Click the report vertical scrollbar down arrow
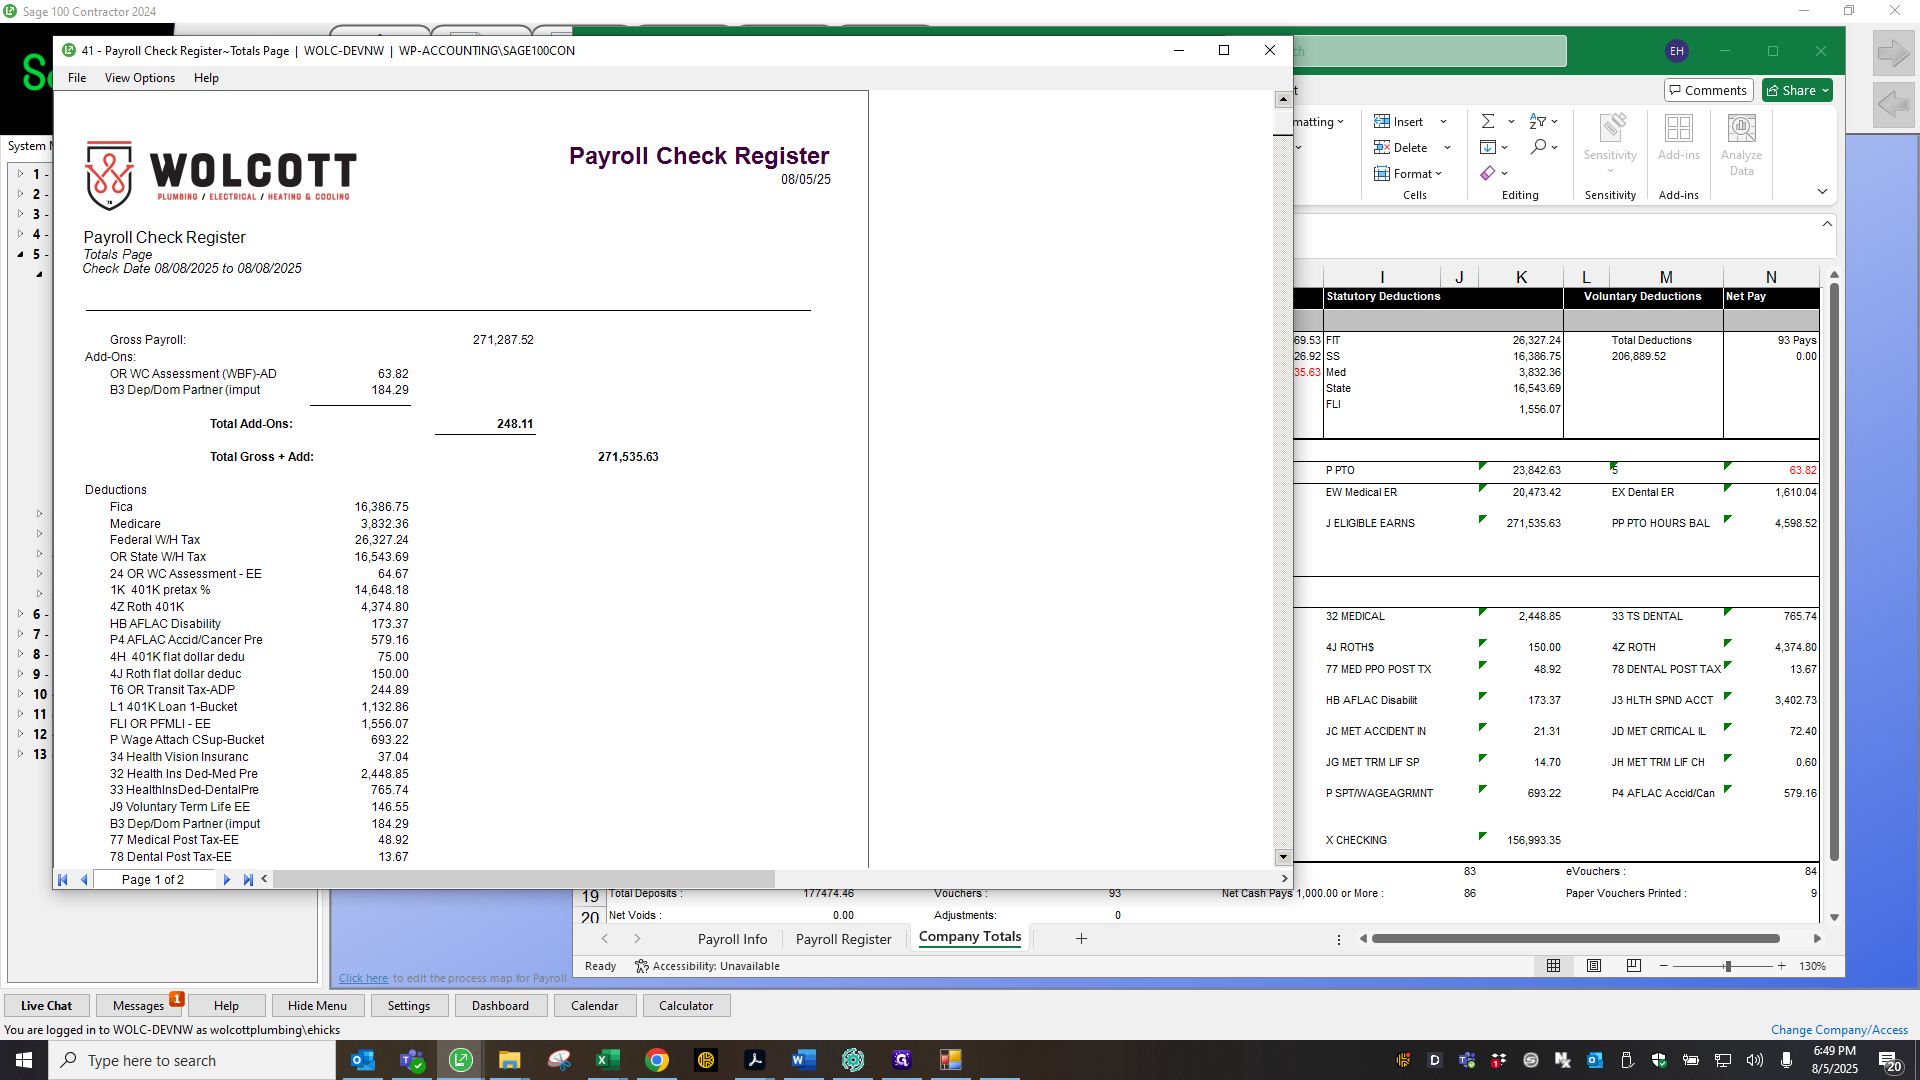This screenshot has width=1920, height=1080. (x=1283, y=857)
